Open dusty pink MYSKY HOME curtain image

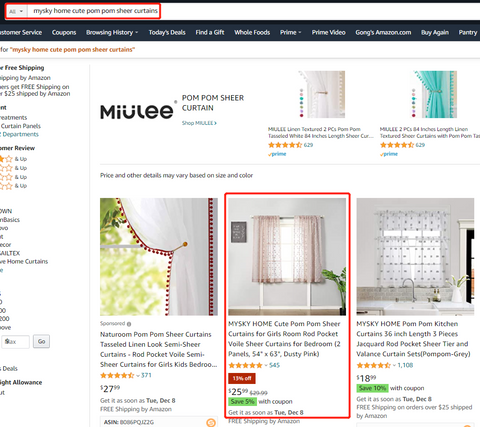tap(287, 257)
